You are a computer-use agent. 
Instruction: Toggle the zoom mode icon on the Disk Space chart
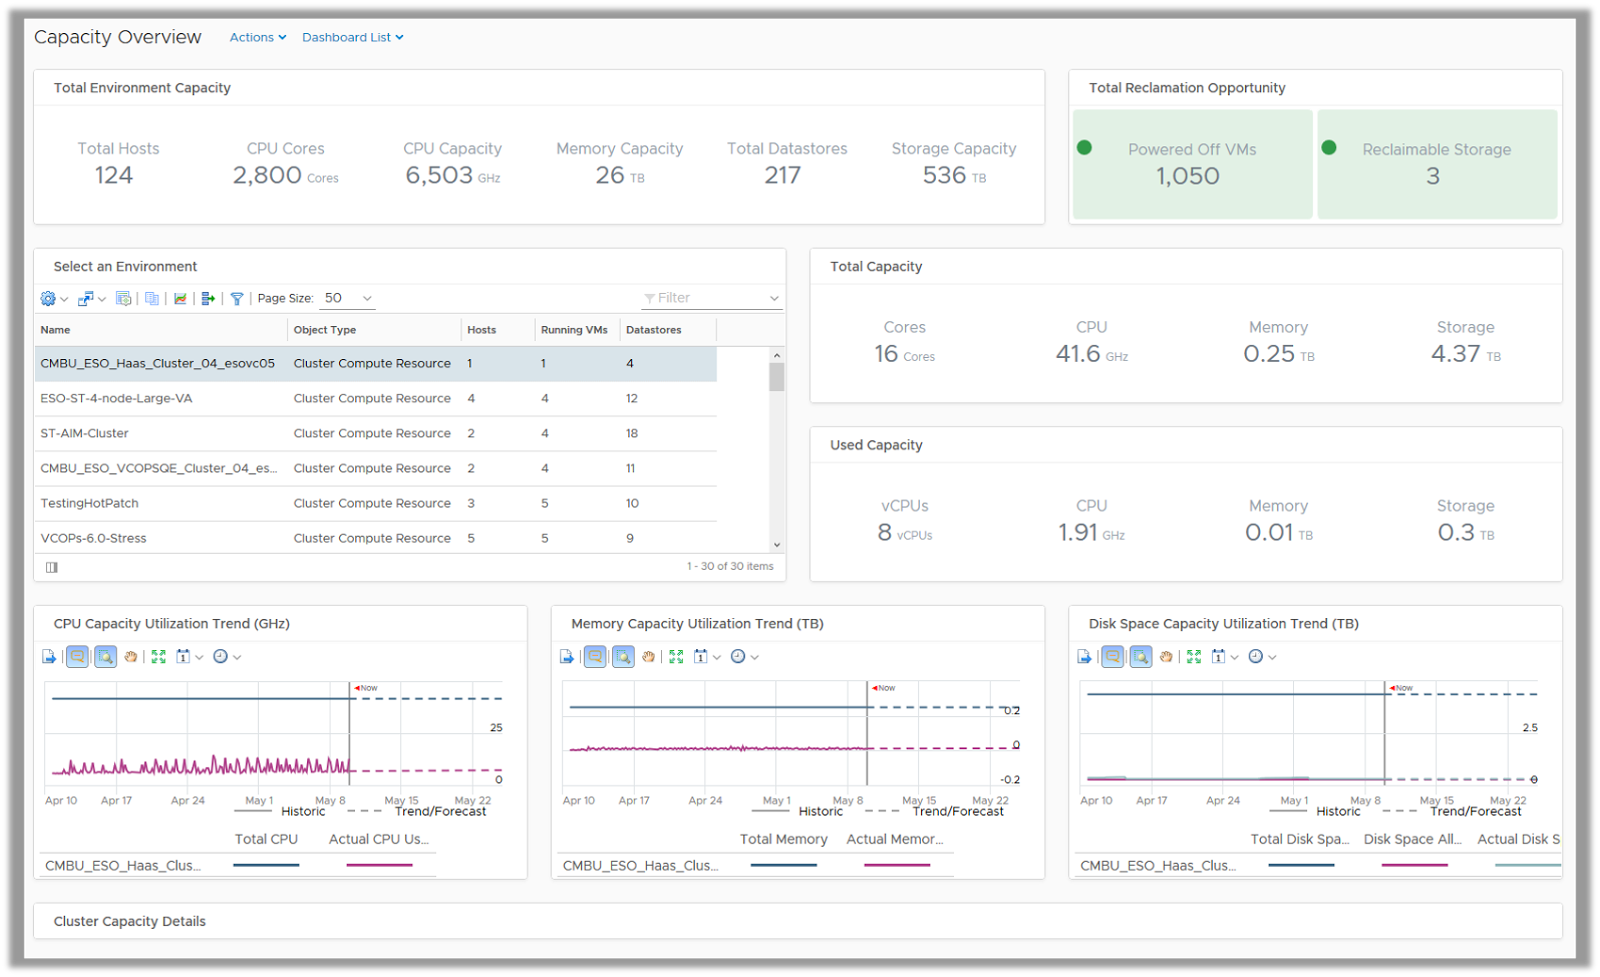click(1140, 656)
